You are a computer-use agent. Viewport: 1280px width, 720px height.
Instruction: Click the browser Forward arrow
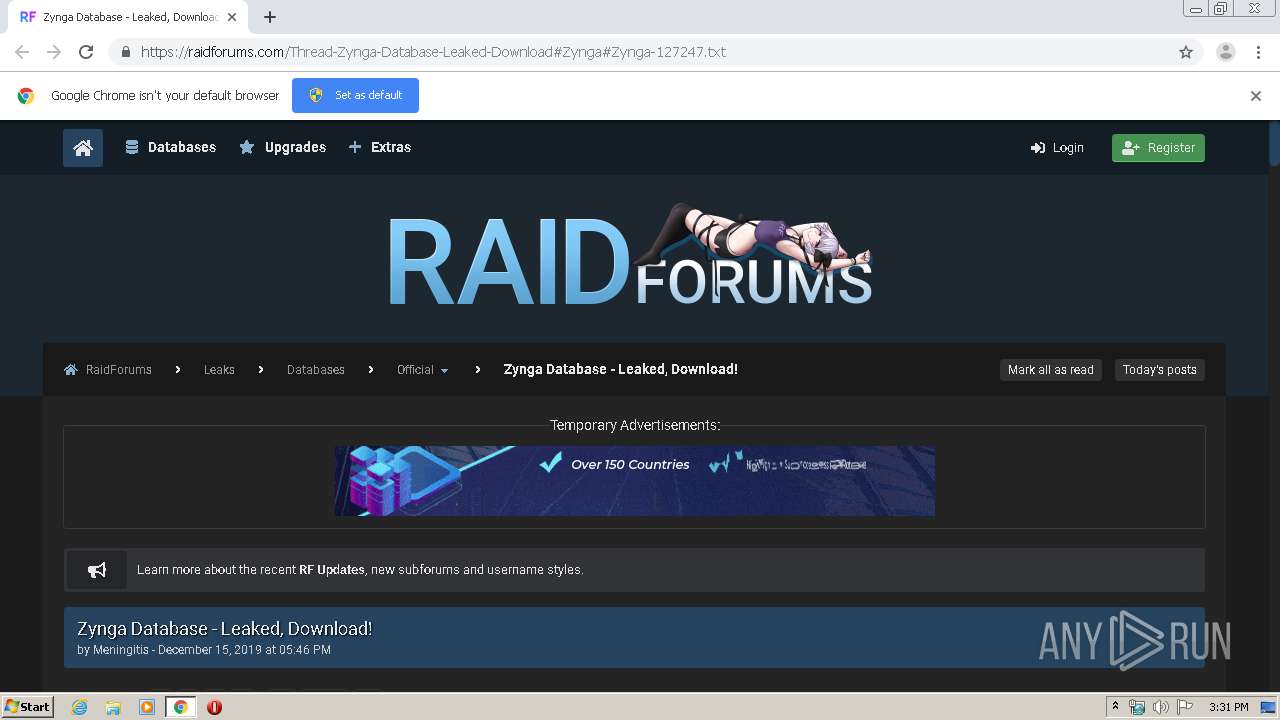coord(54,52)
